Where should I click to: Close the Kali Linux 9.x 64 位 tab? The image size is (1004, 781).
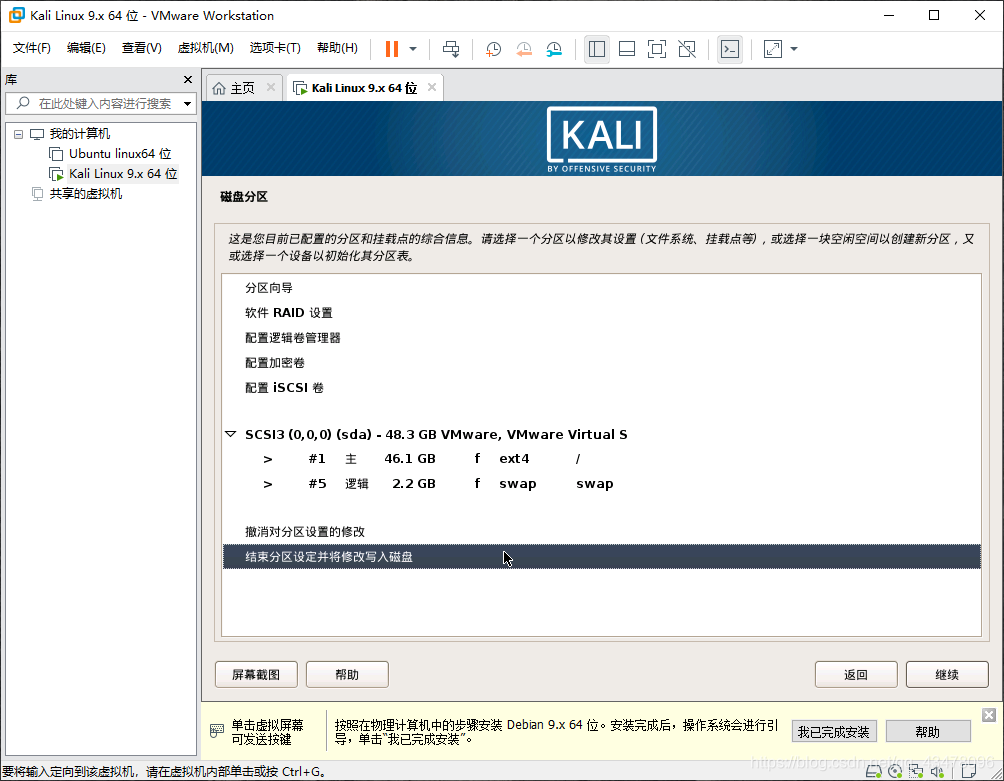pyautogui.click(x=432, y=87)
